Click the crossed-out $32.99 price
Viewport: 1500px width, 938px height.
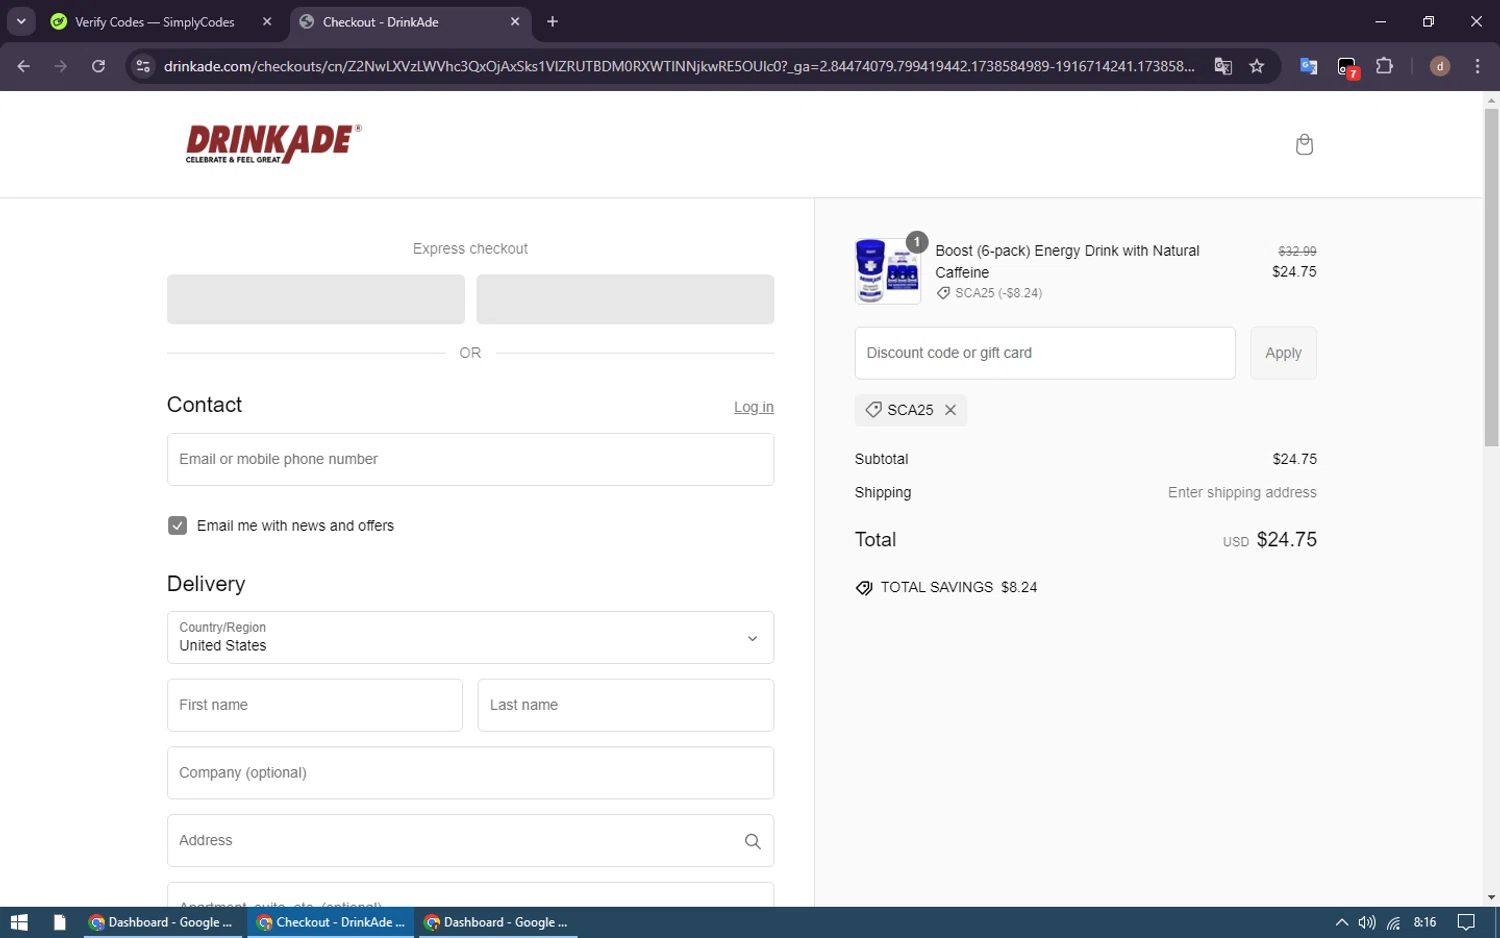1297,251
